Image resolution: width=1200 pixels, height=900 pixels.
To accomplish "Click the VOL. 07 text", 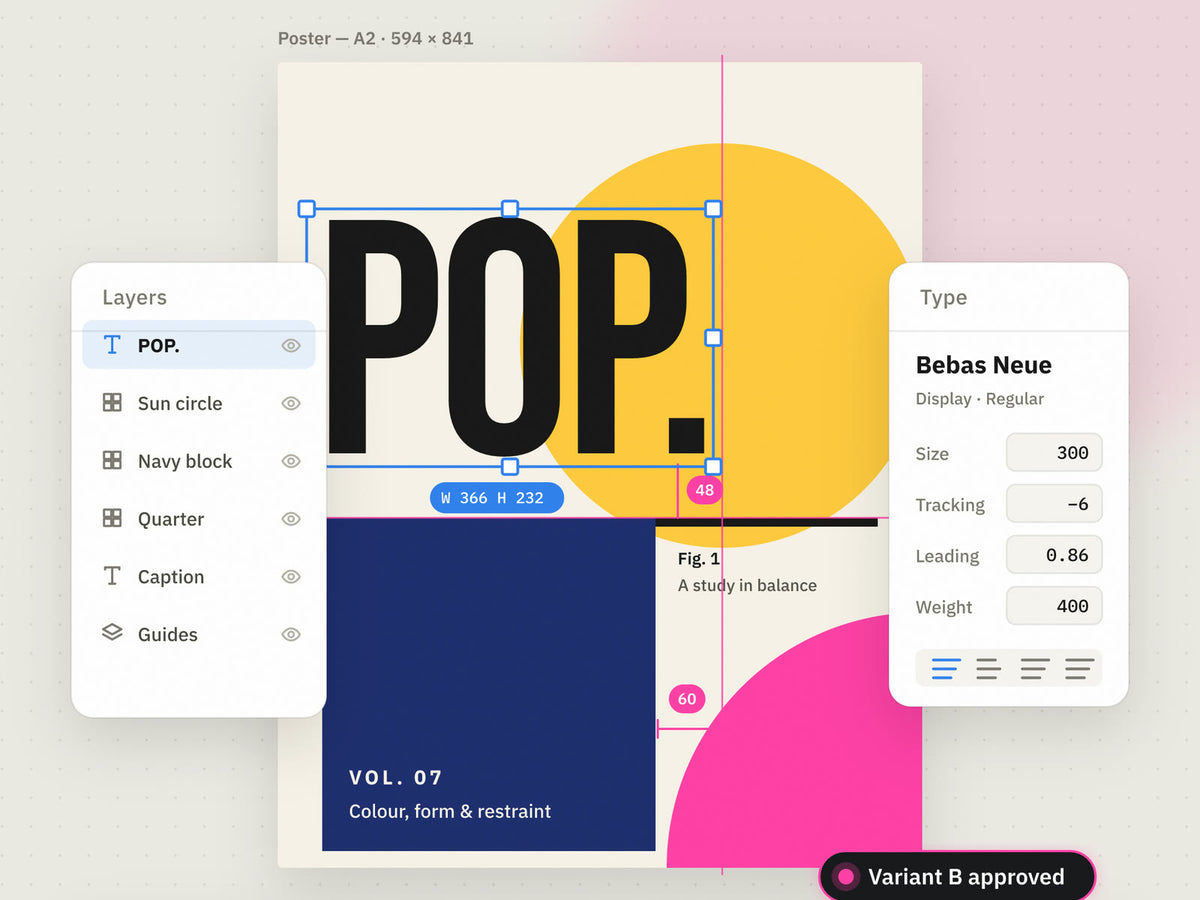I will (x=396, y=777).
